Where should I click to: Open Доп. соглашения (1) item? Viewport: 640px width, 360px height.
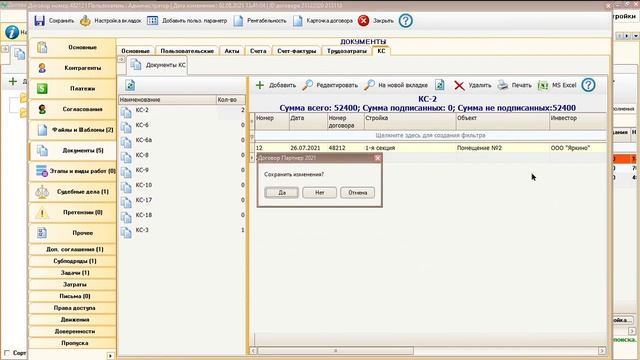pyautogui.click(x=73, y=249)
